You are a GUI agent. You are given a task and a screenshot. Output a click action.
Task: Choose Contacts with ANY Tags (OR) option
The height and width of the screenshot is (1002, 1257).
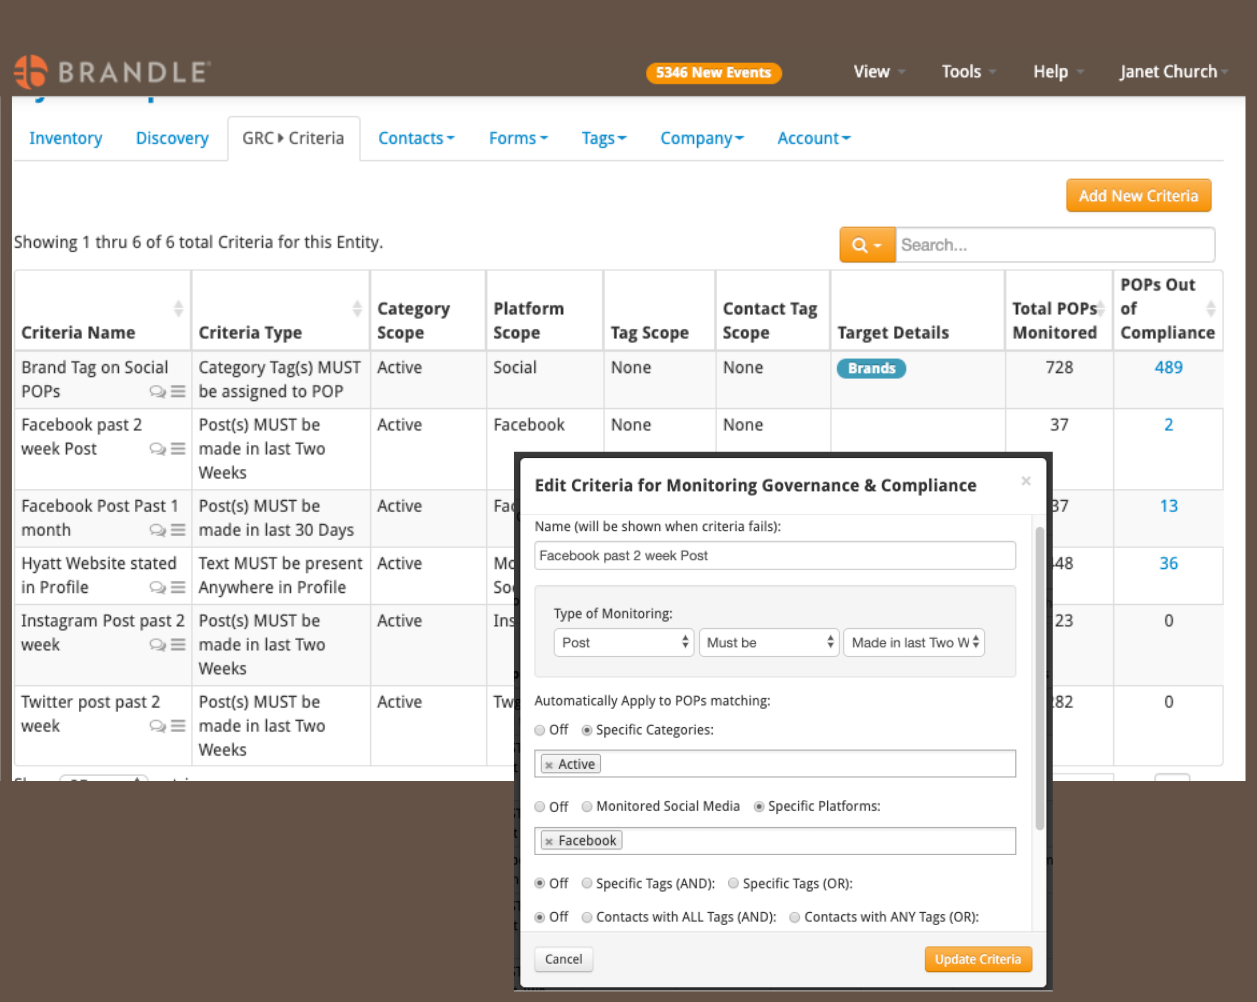(x=795, y=918)
